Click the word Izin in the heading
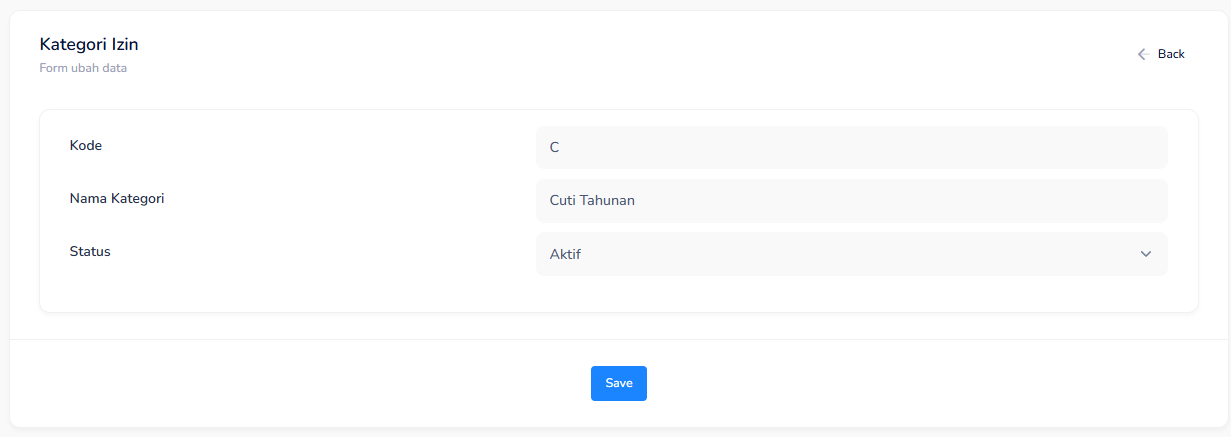 pos(124,44)
